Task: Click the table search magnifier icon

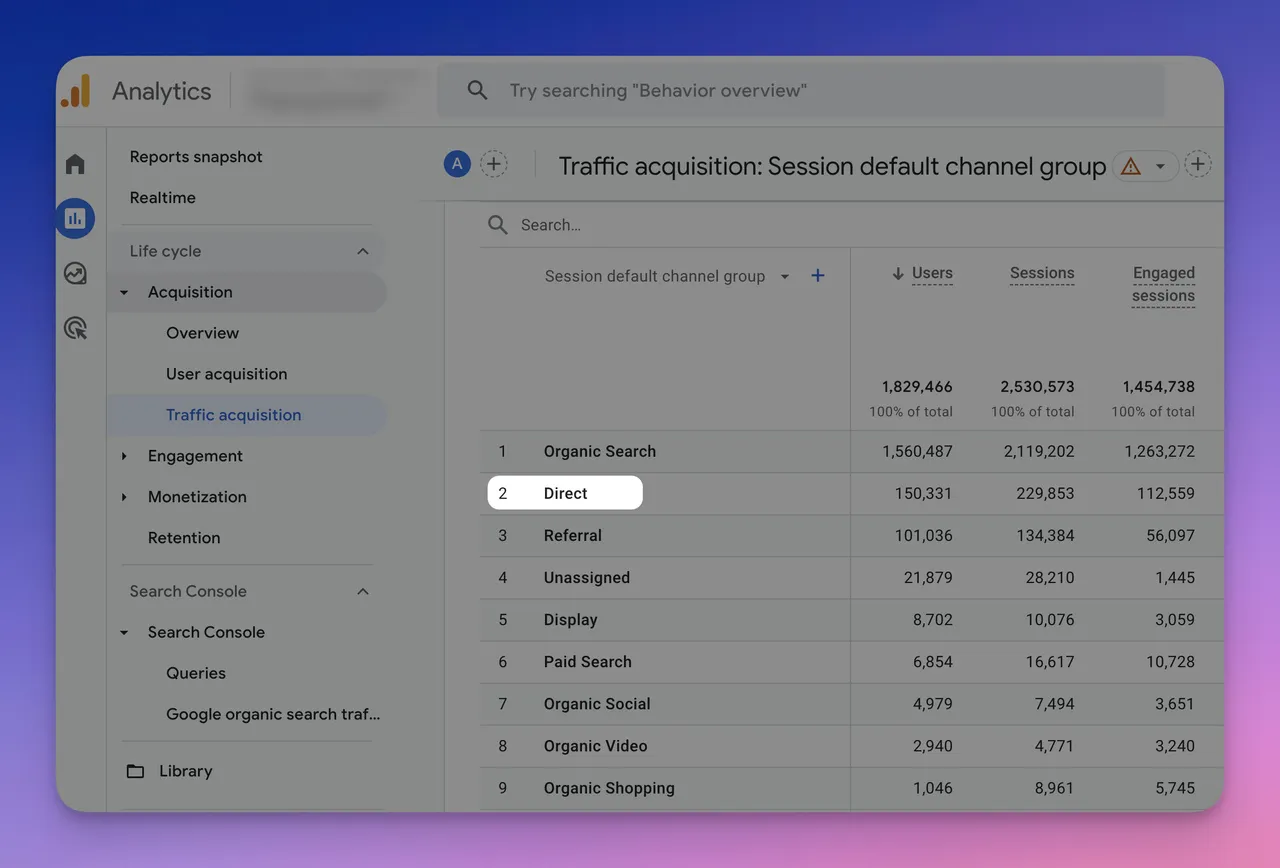Action: point(498,225)
